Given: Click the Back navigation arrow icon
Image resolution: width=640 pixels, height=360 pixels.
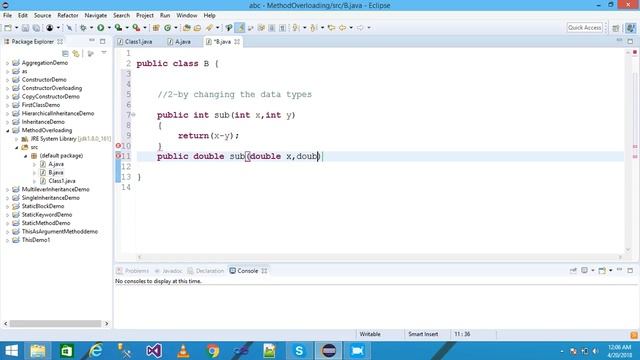Looking at the screenshot, I should tap(342, 28).
